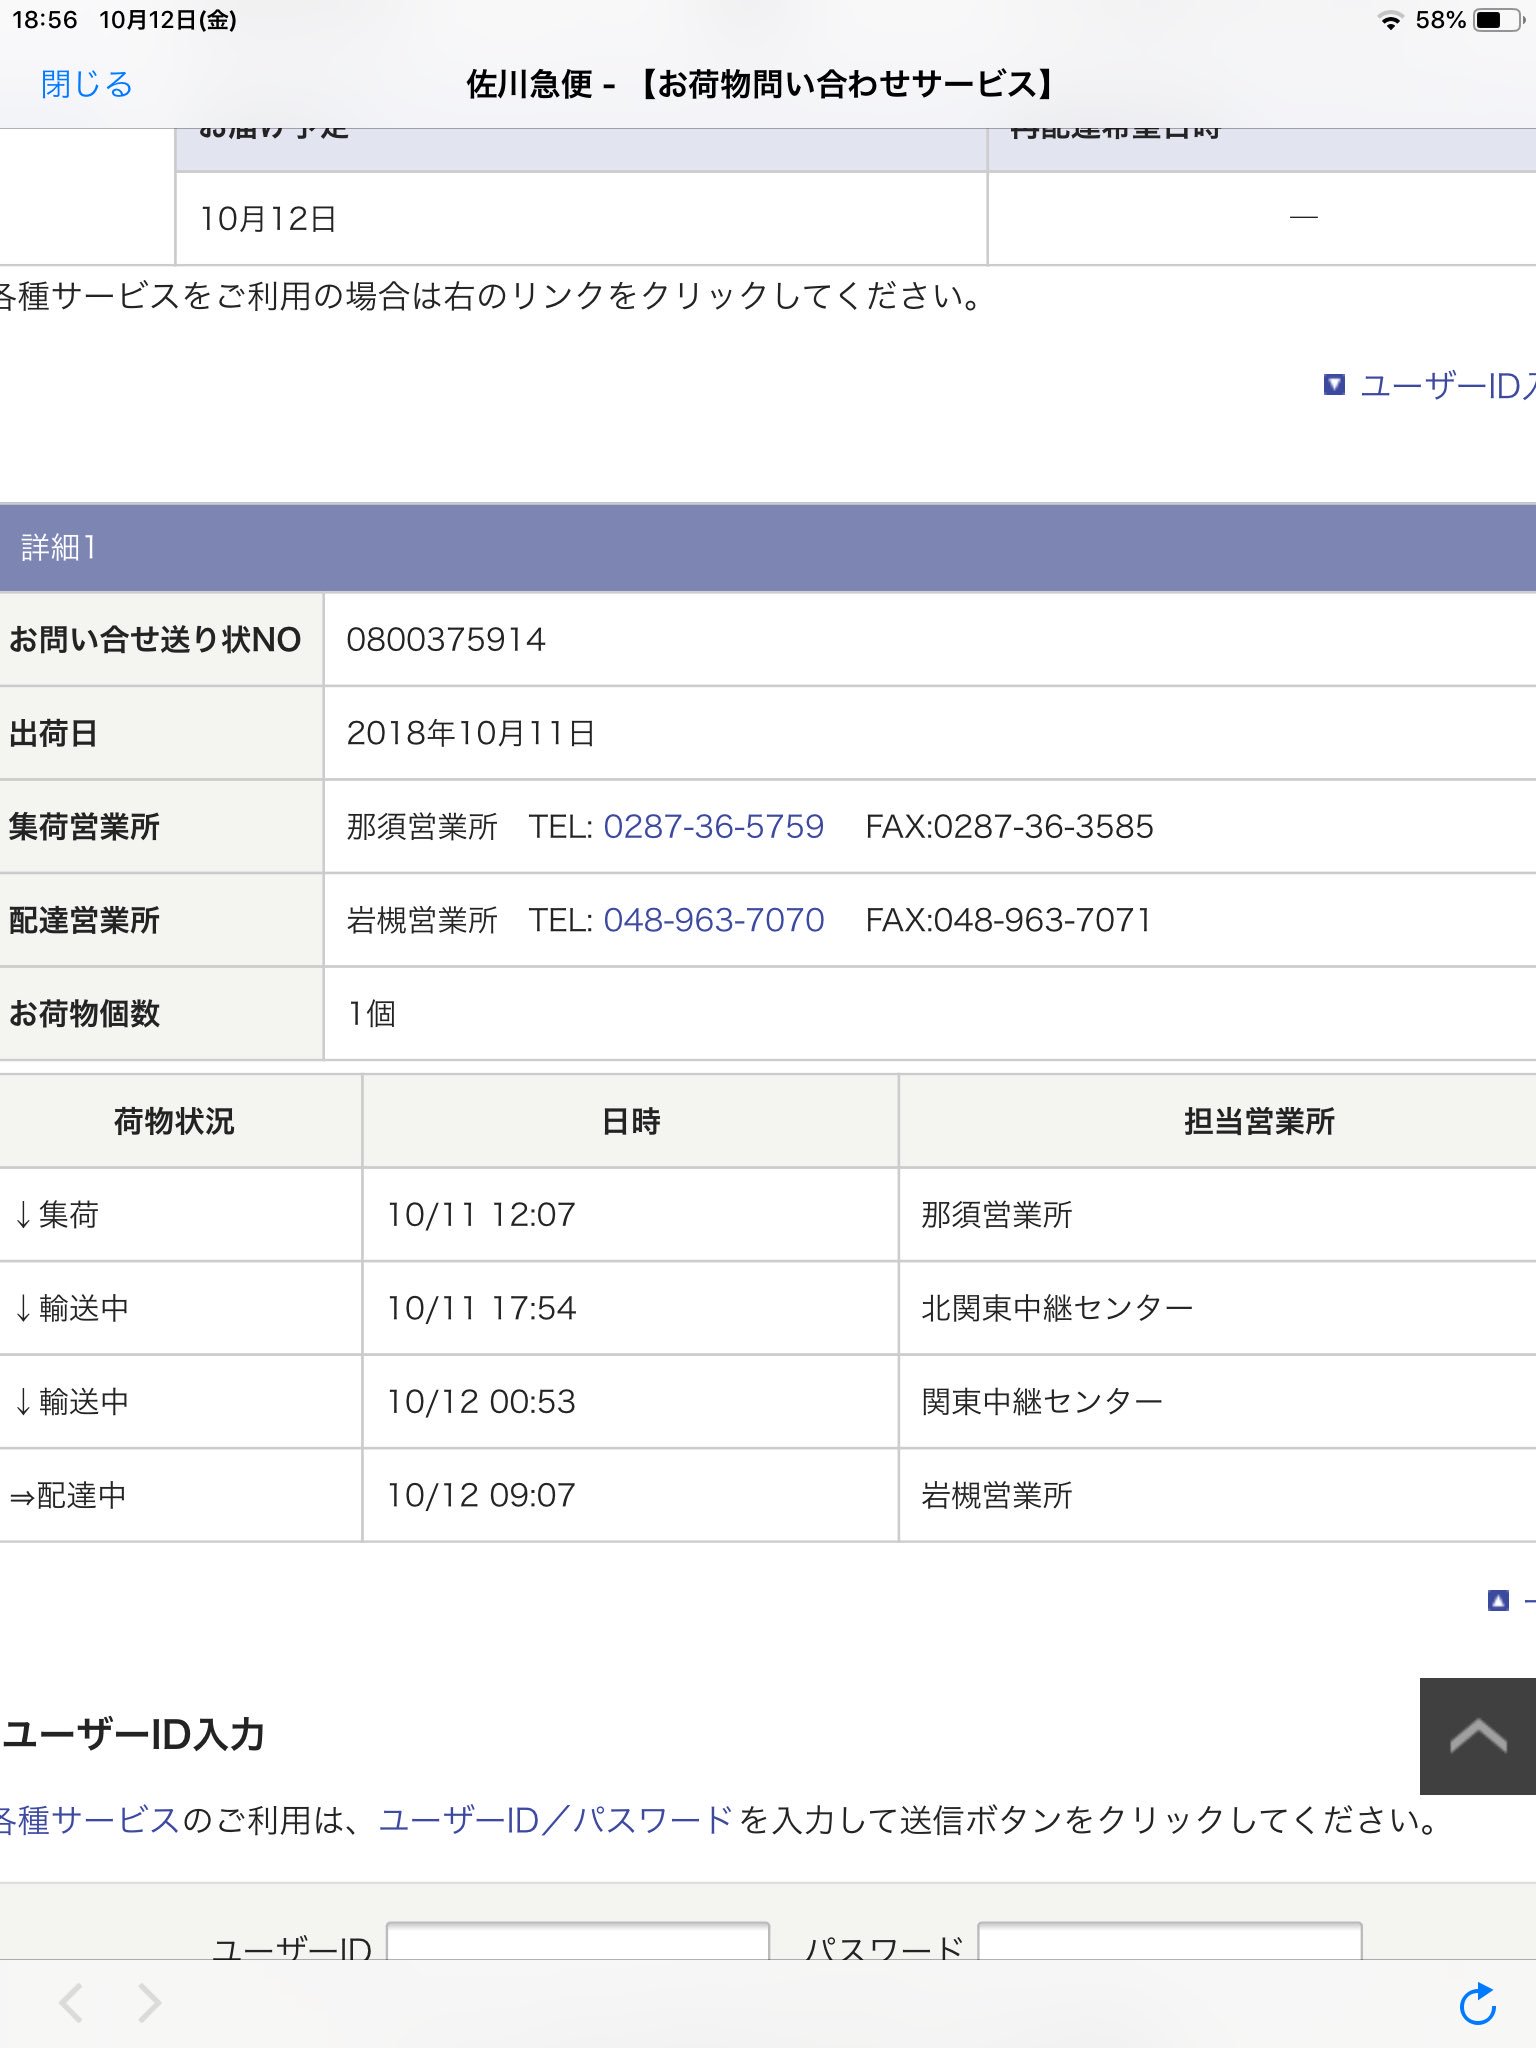Go back with browser back arrow

click(x=70, y=2003)
